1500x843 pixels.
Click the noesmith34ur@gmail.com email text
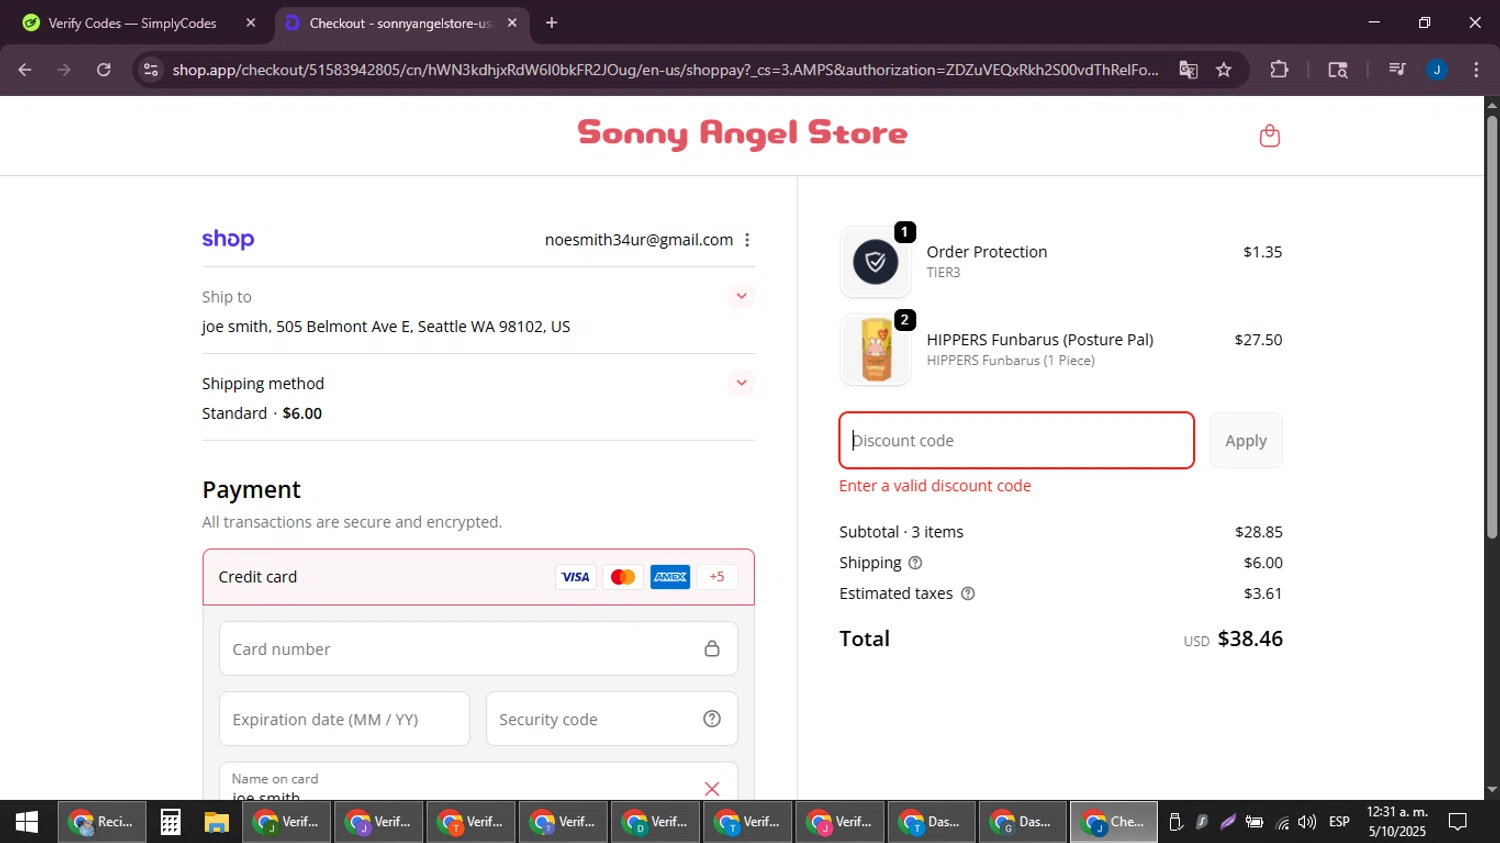click(x=639, y=240)
